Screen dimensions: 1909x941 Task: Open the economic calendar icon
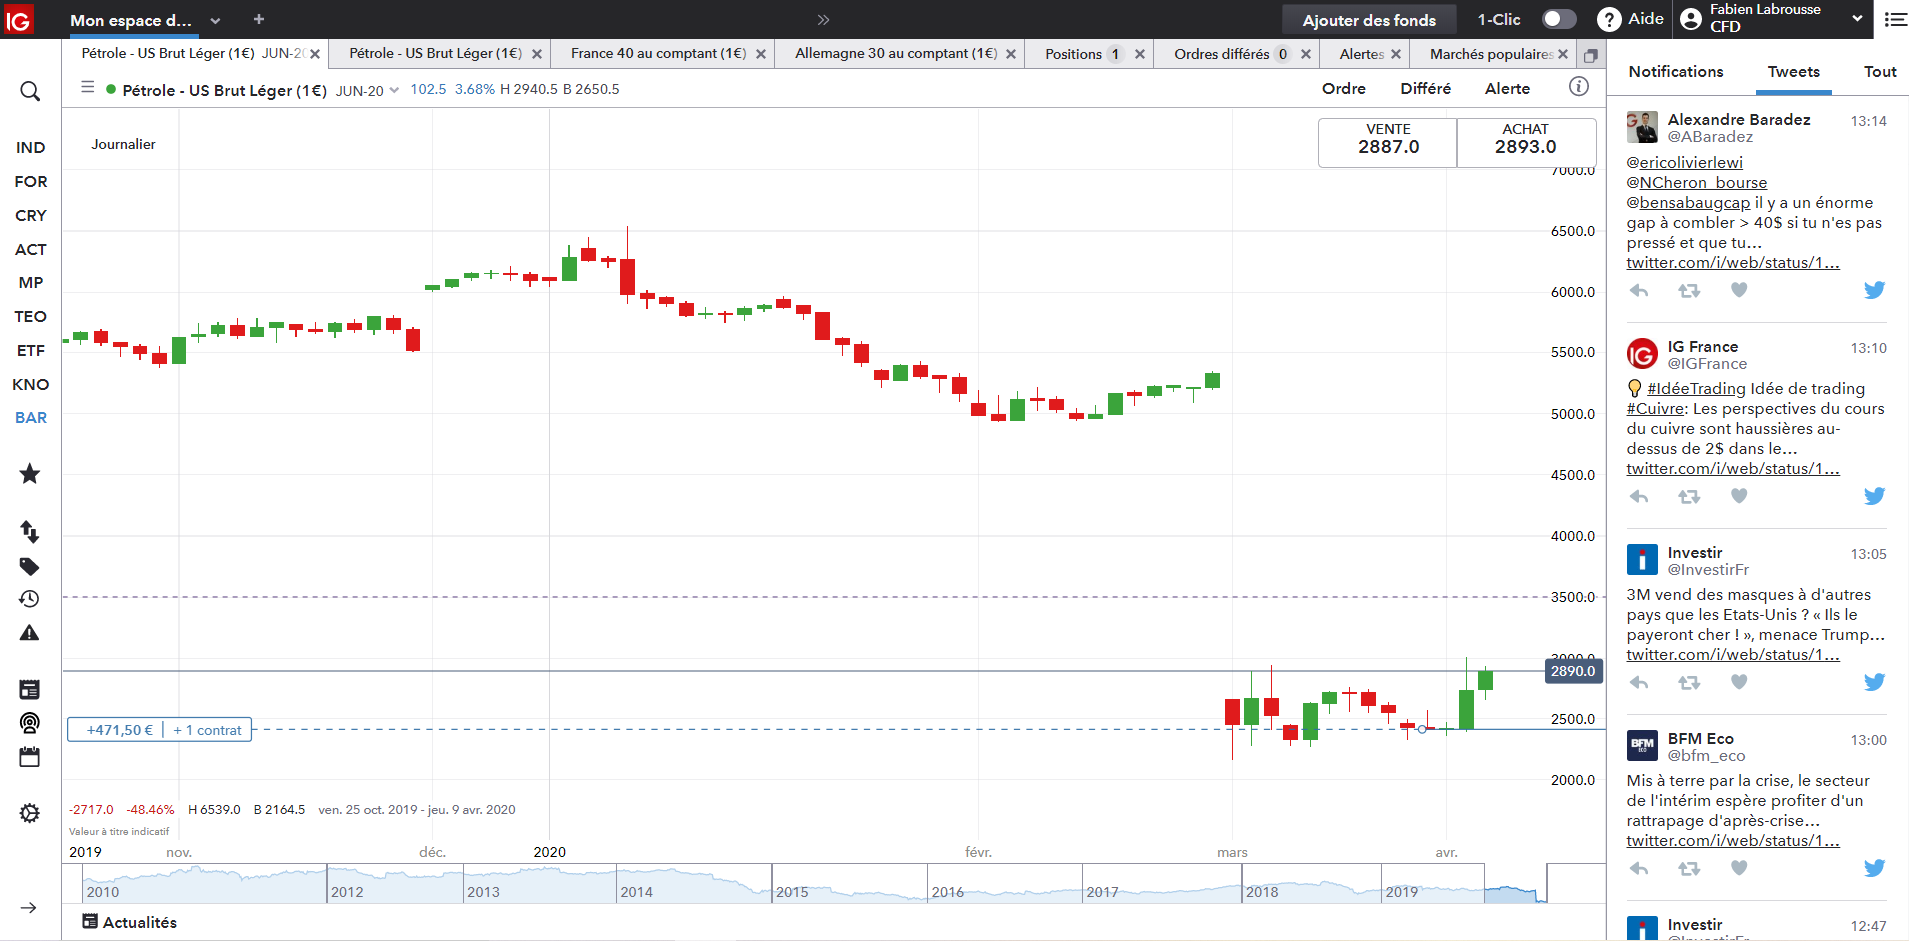tap(30, 757)
